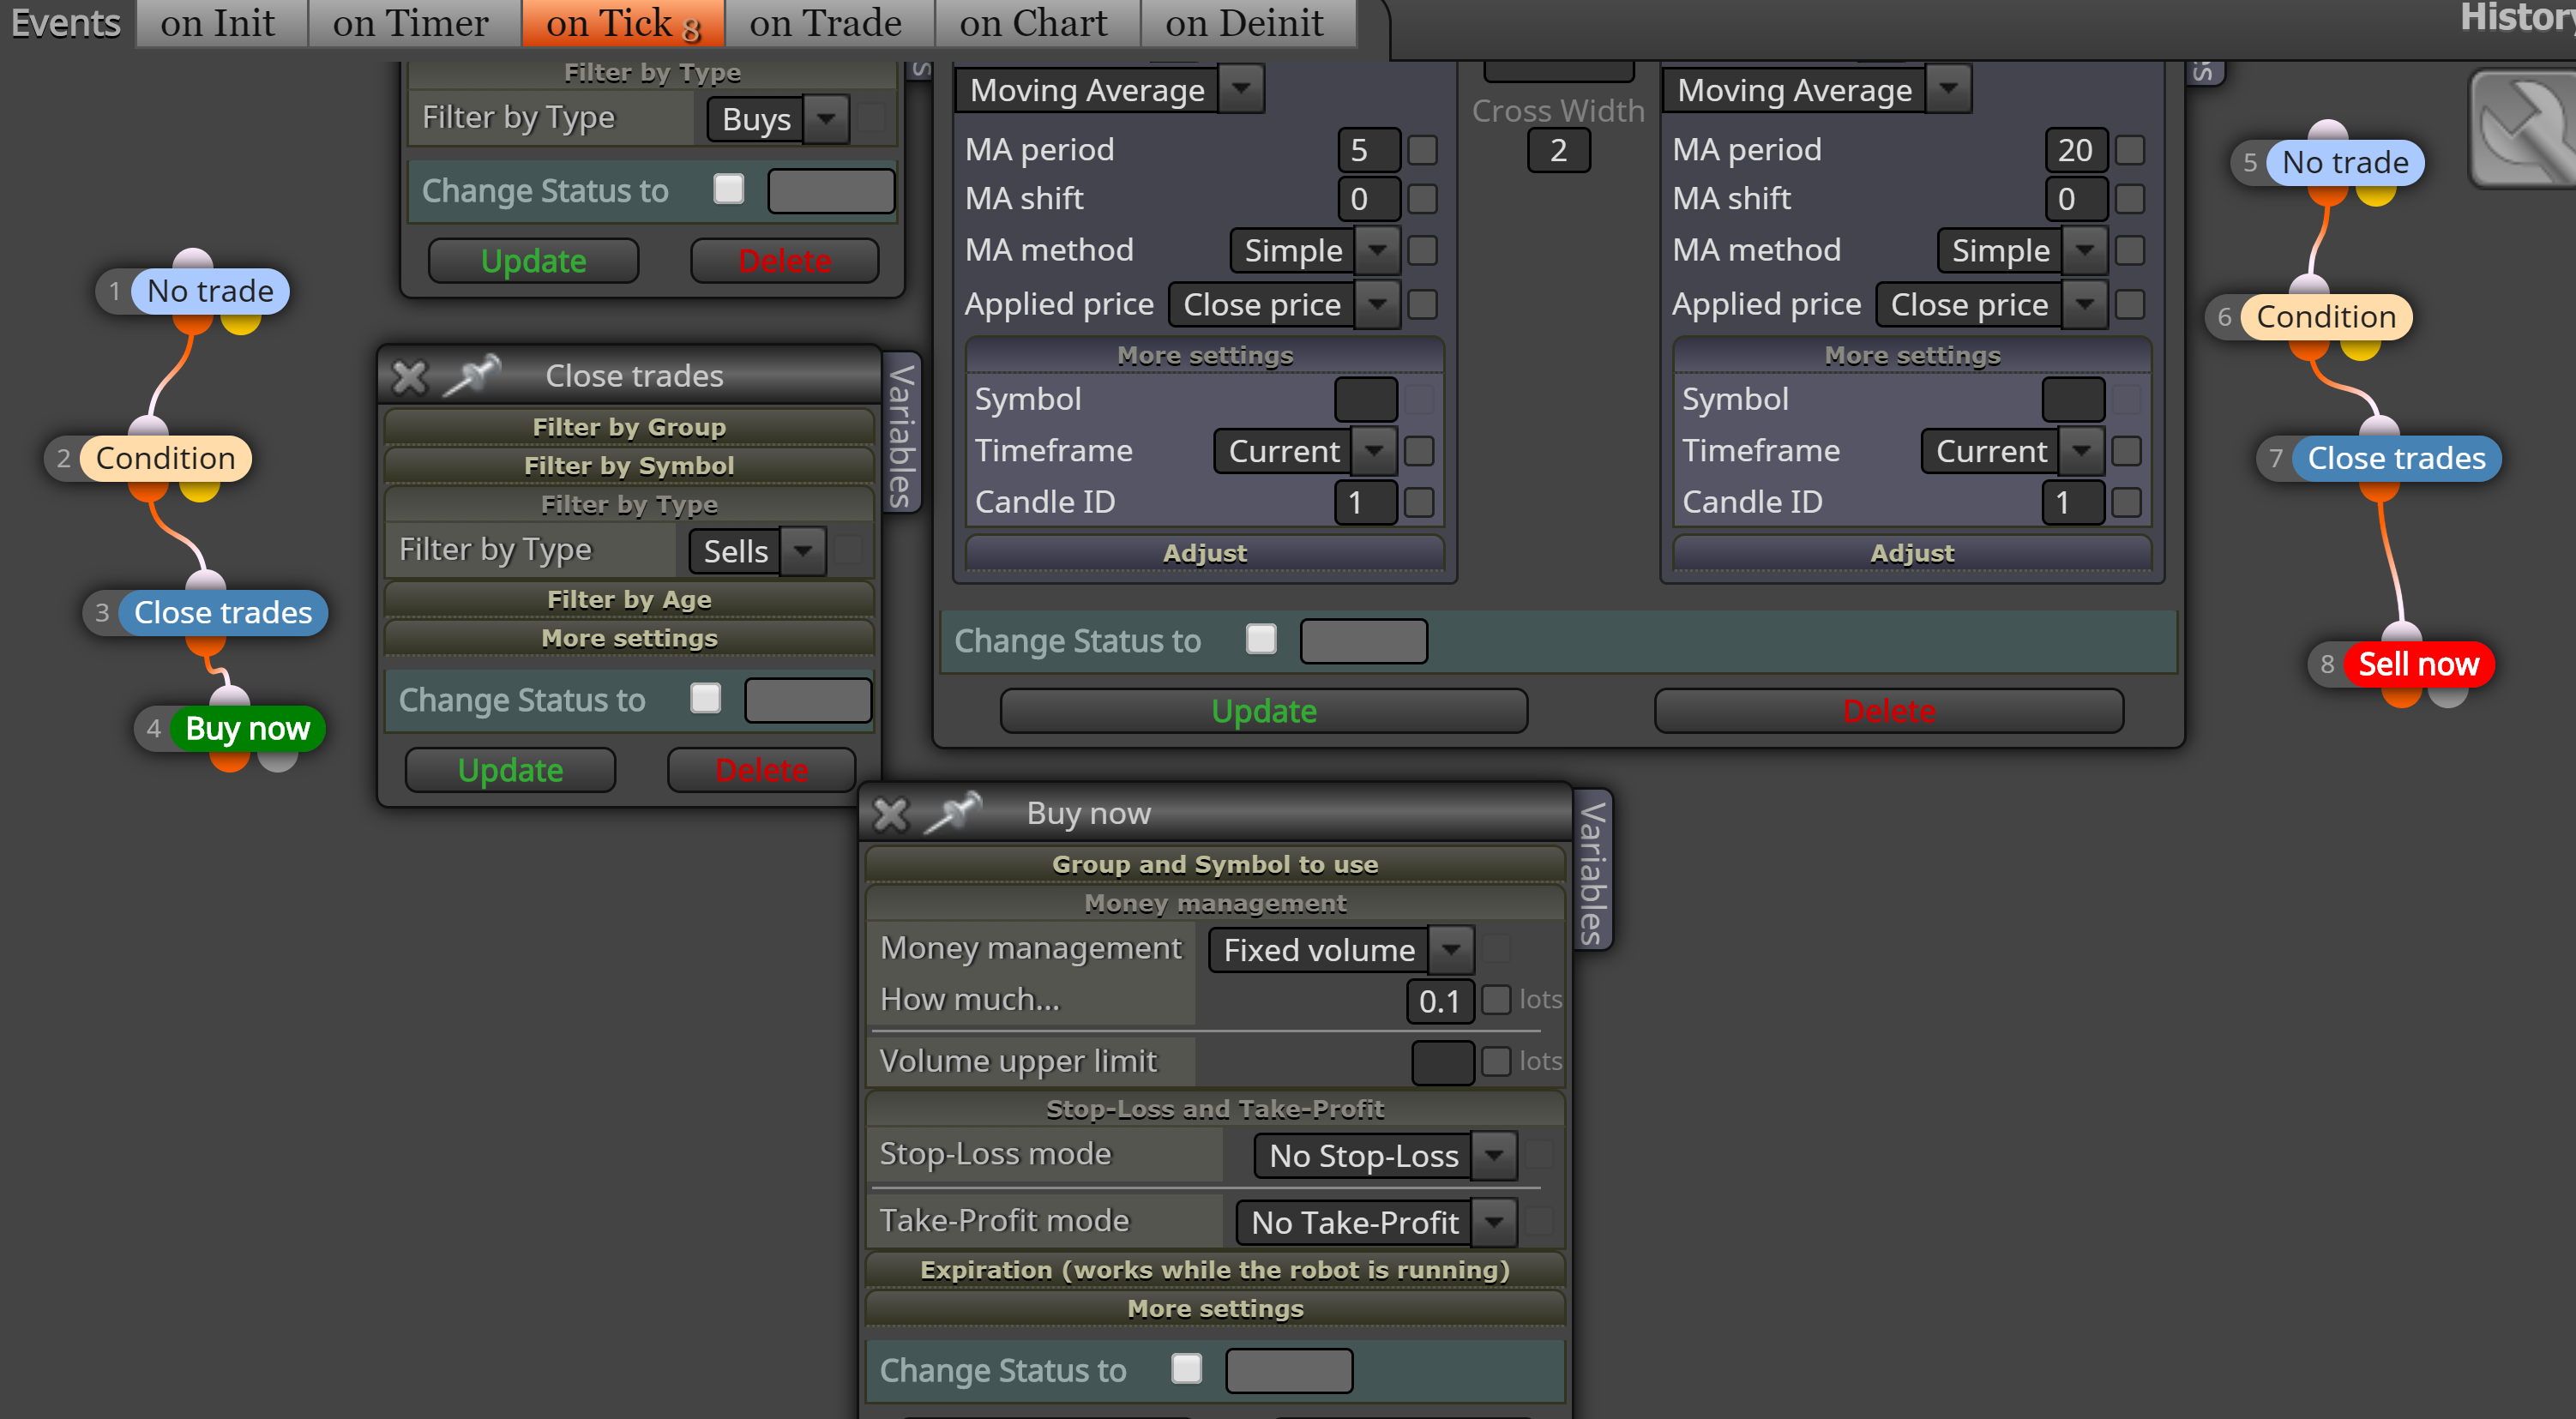Tick the checkbox beside MA period 20

[2130, 150]
